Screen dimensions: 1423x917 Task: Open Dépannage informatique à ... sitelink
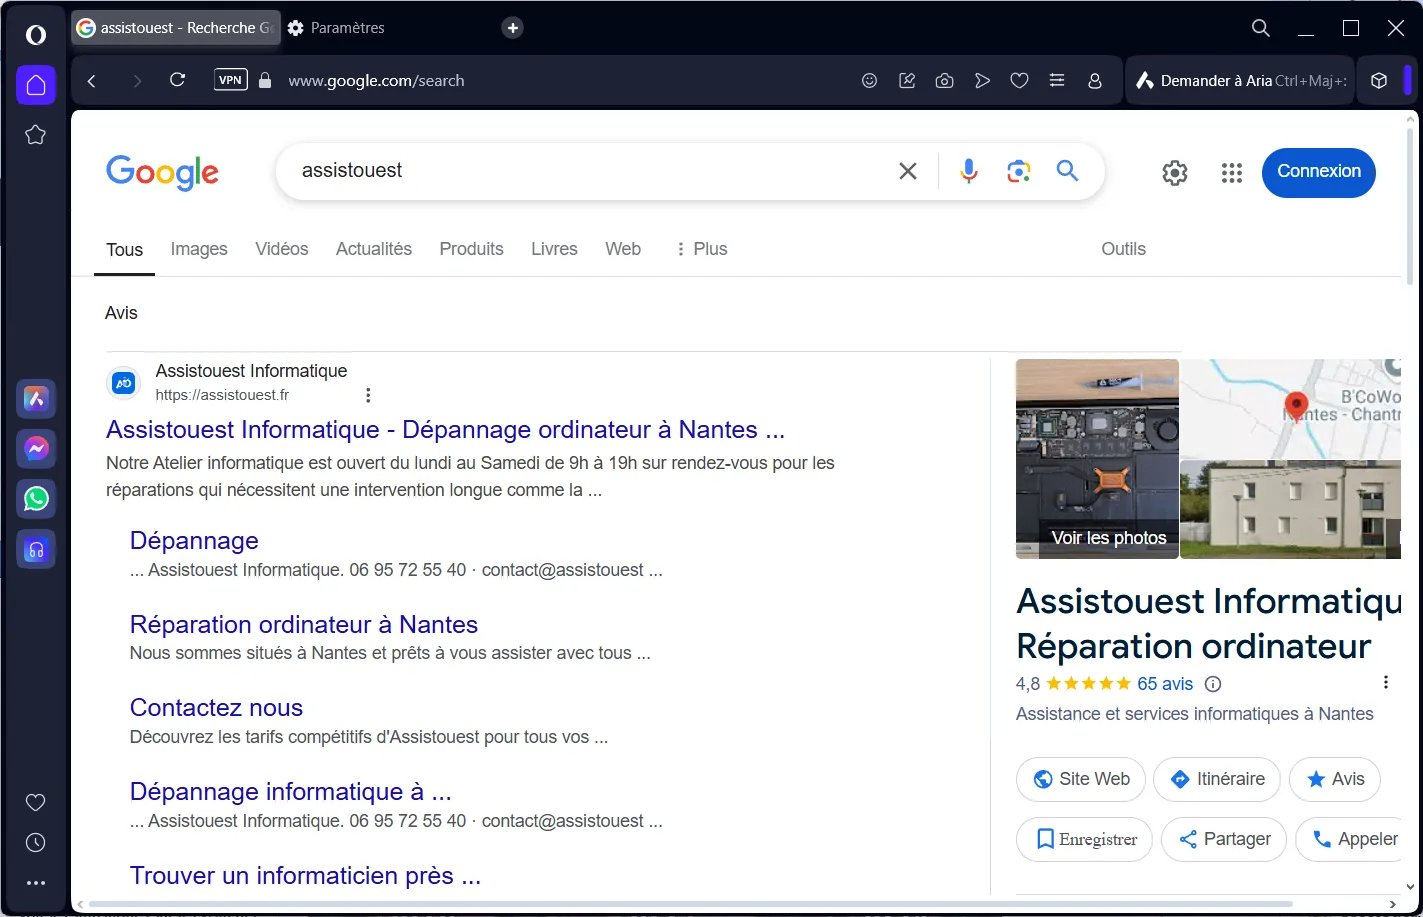coord(291,792)
